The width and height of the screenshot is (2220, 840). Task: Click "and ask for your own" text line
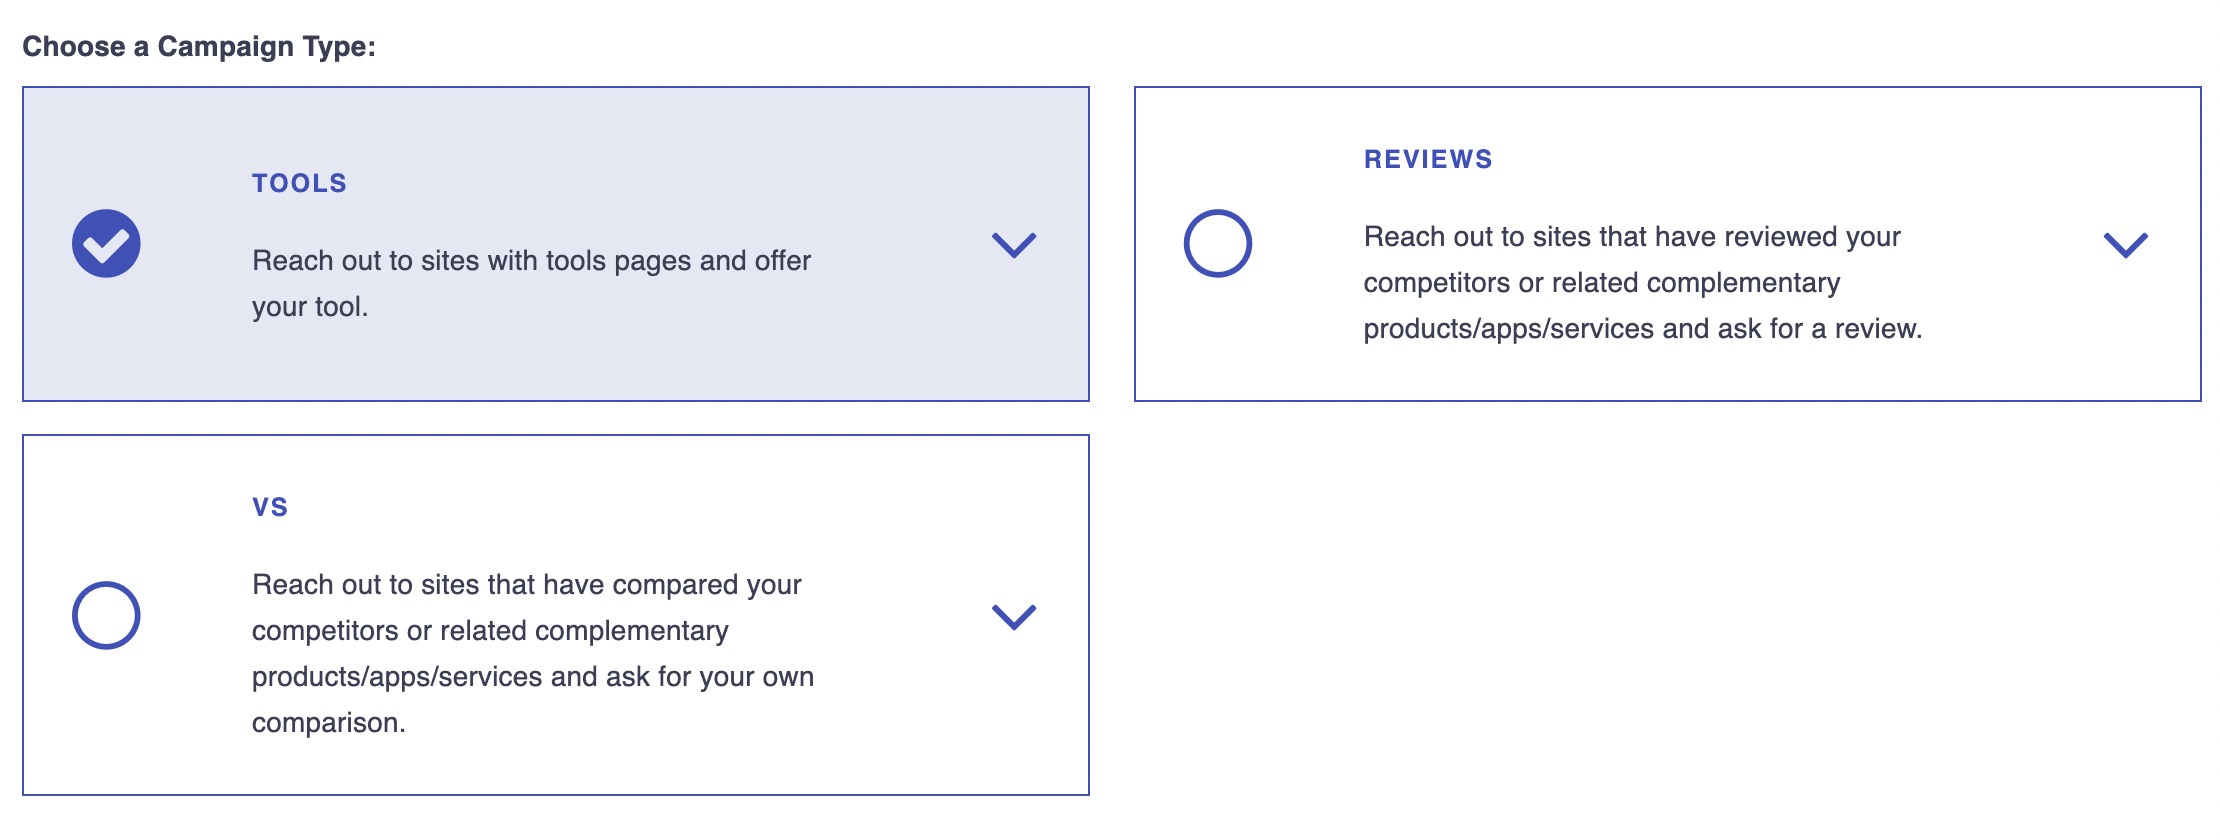pos(683,676)
